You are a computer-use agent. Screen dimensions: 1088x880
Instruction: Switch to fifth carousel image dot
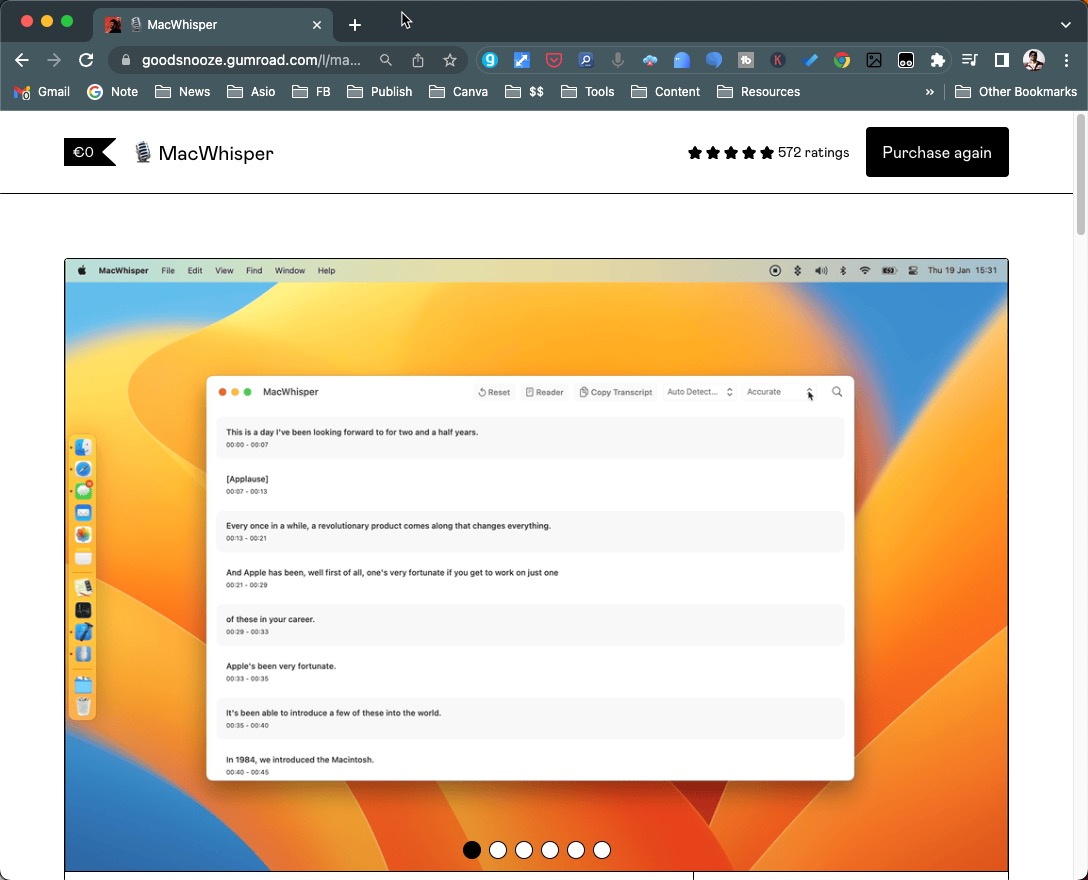pos(576,849)
